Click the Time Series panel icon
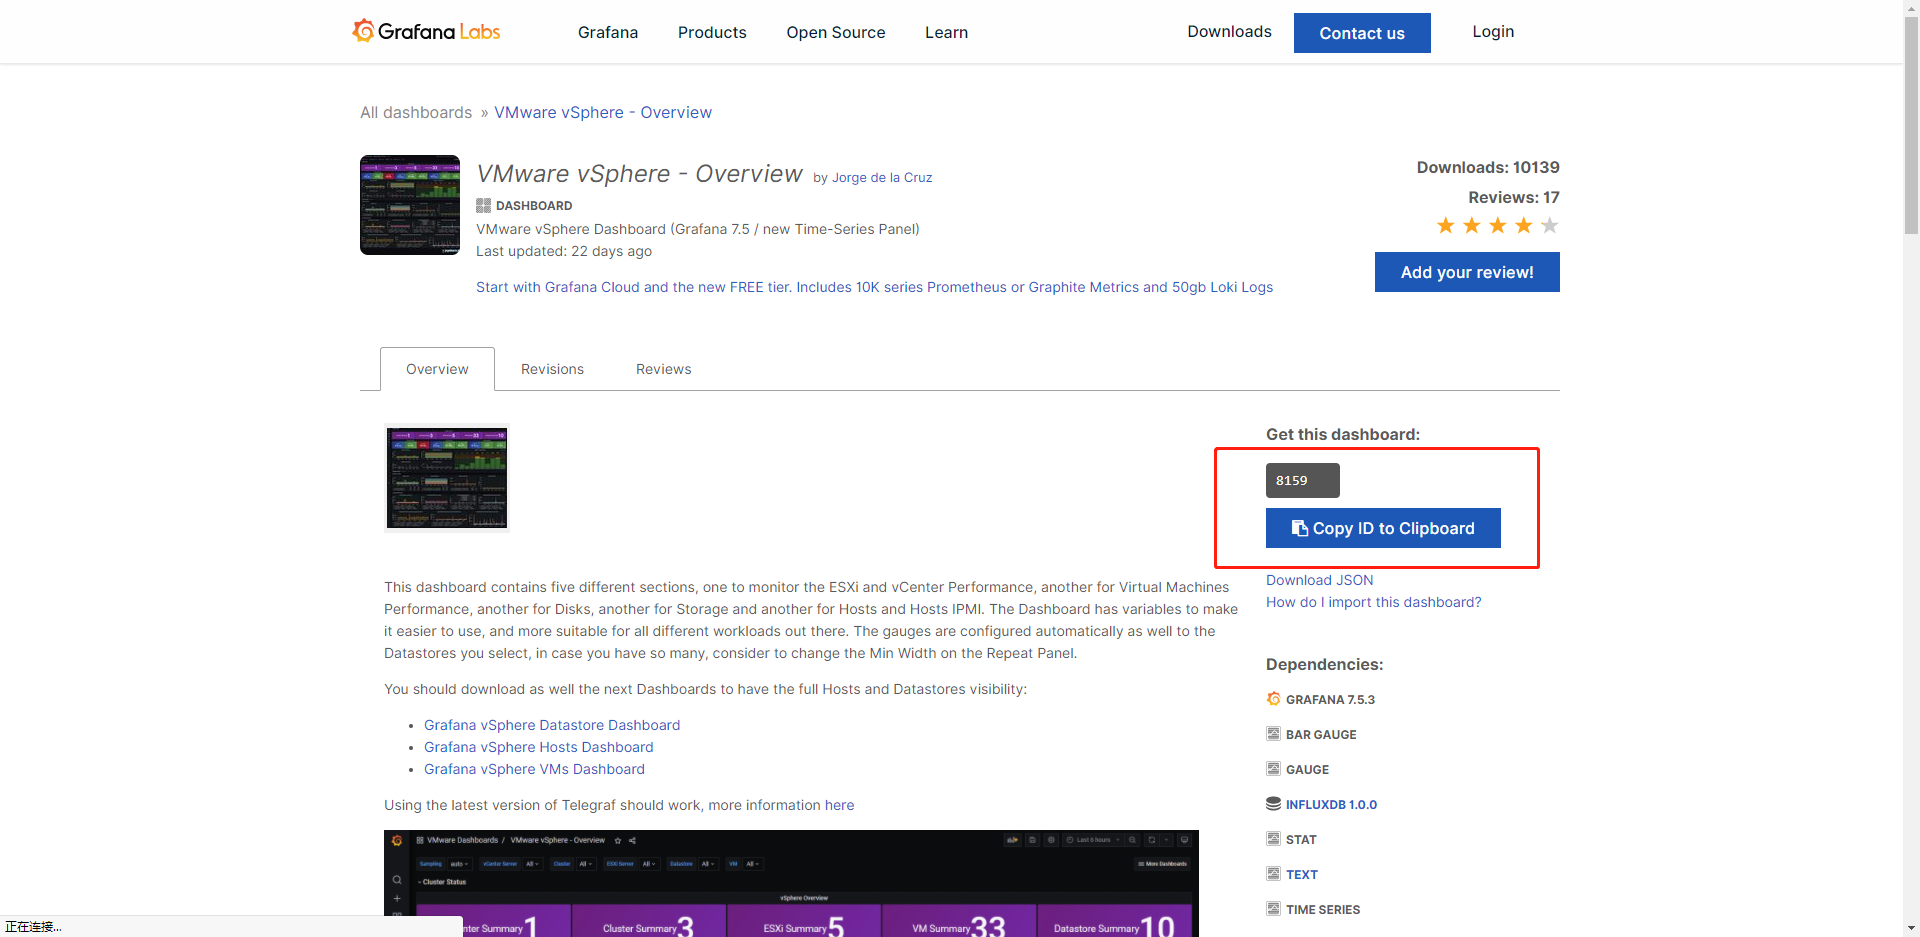 tap(1273, 909)
